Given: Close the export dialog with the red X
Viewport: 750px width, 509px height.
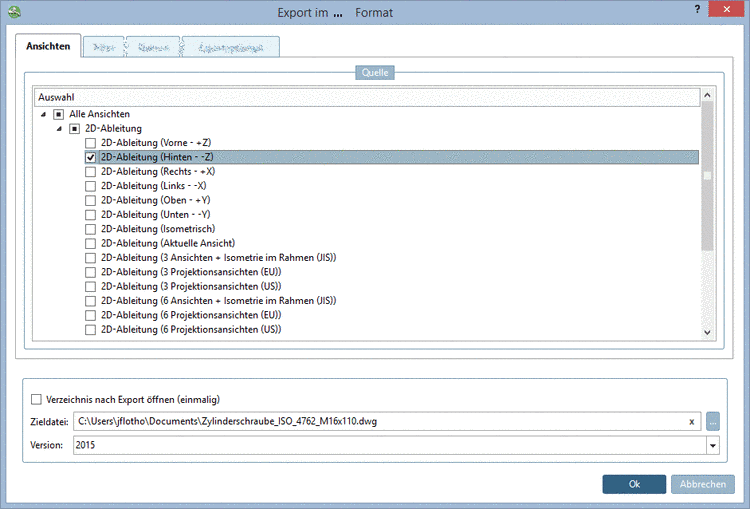Looking at the screenshot, I should click(726, 9).
